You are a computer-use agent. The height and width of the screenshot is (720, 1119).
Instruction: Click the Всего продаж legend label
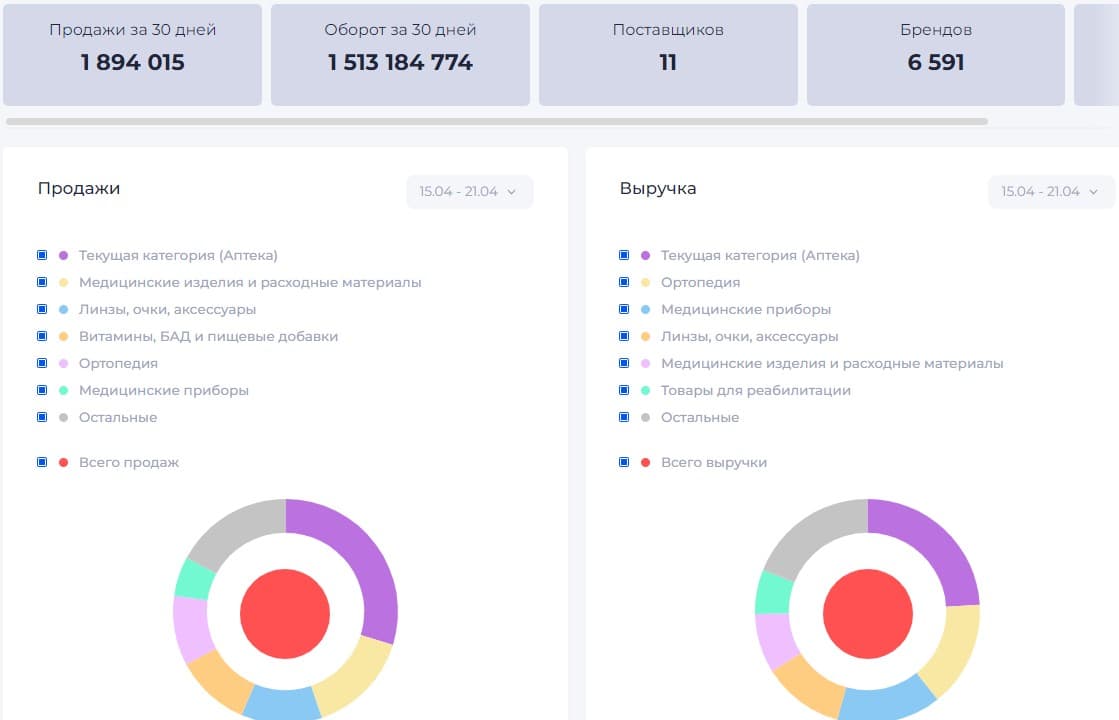(x=128, y=462)
